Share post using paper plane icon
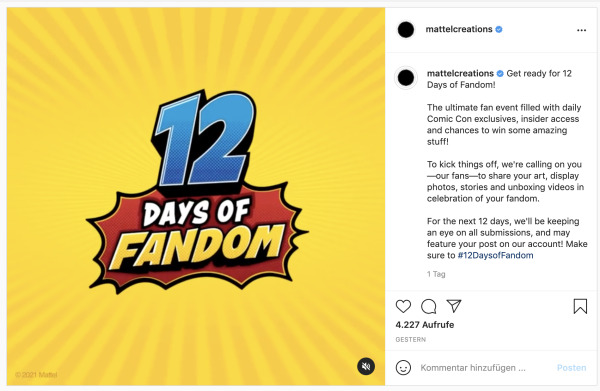Screen dimensions: 600x391 coord(454,306)
